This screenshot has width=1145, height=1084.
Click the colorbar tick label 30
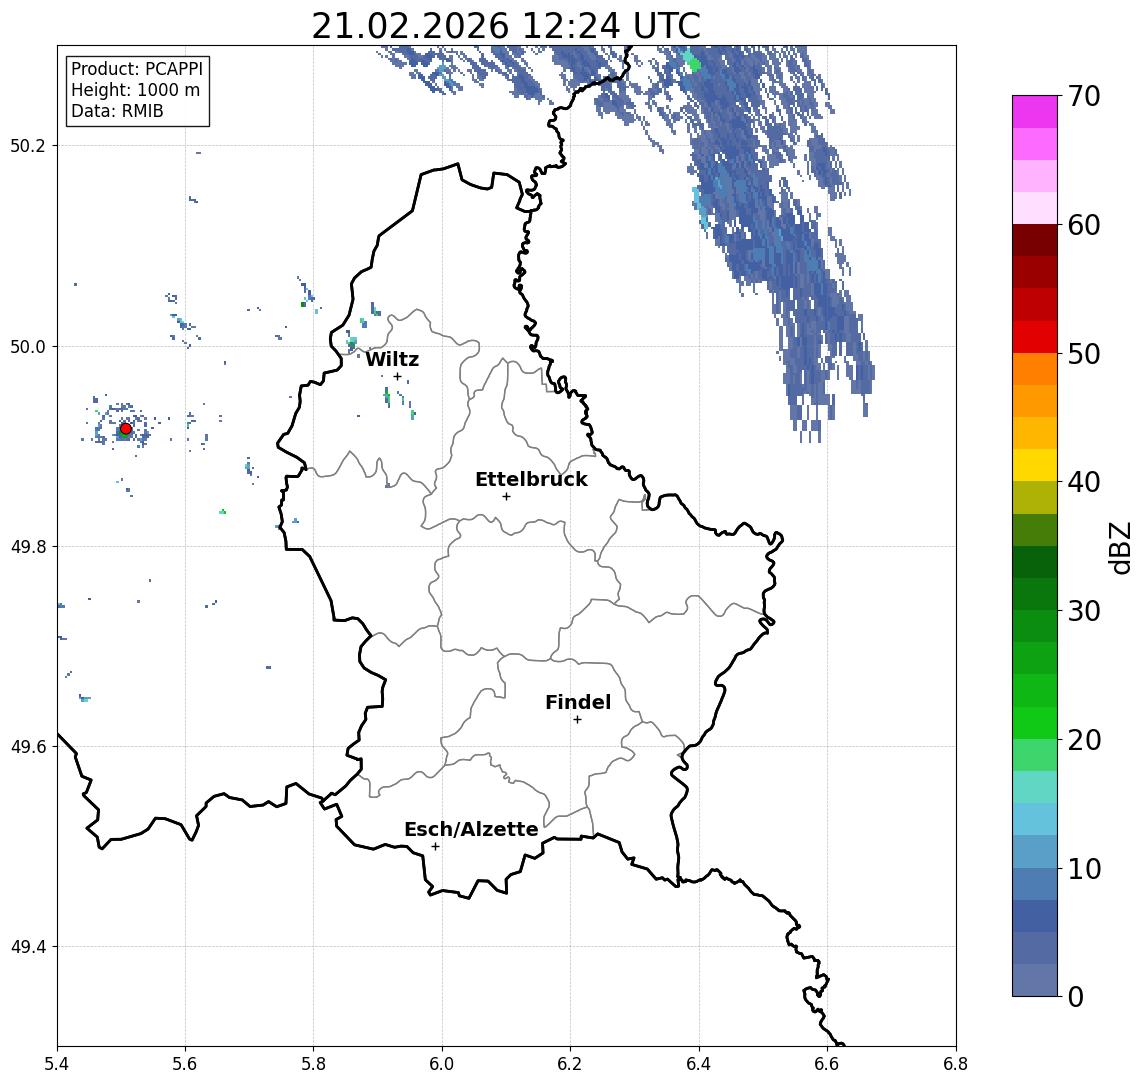[x=1084, y=611]
